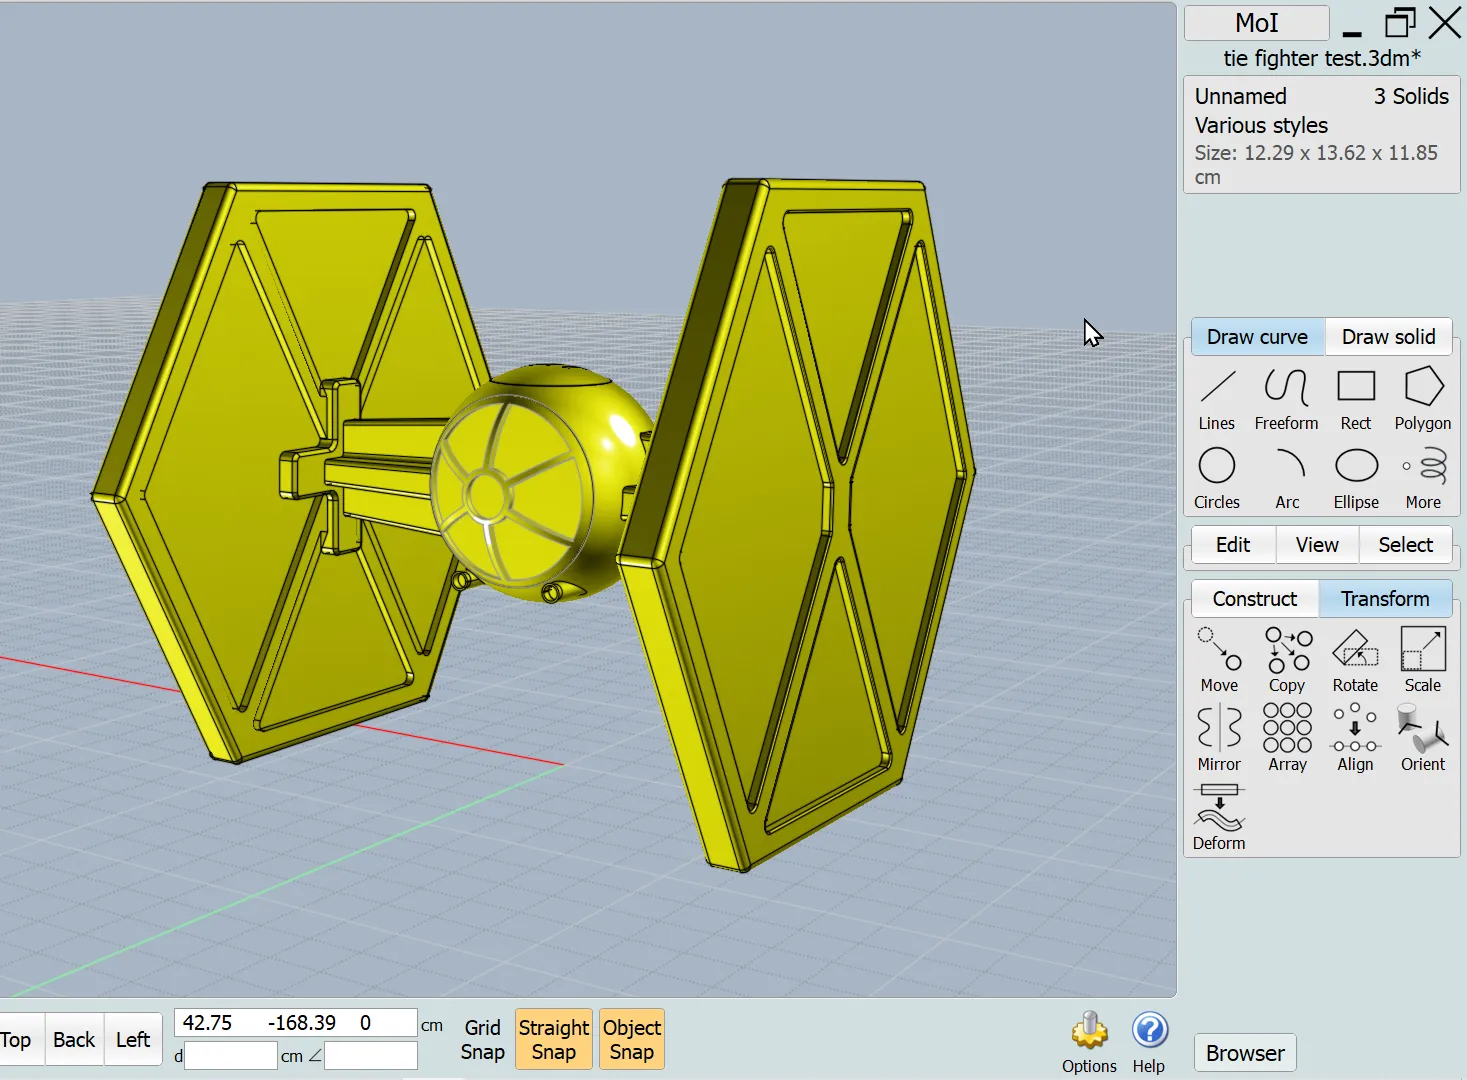Click the object Size readout

coord(1316,165)
